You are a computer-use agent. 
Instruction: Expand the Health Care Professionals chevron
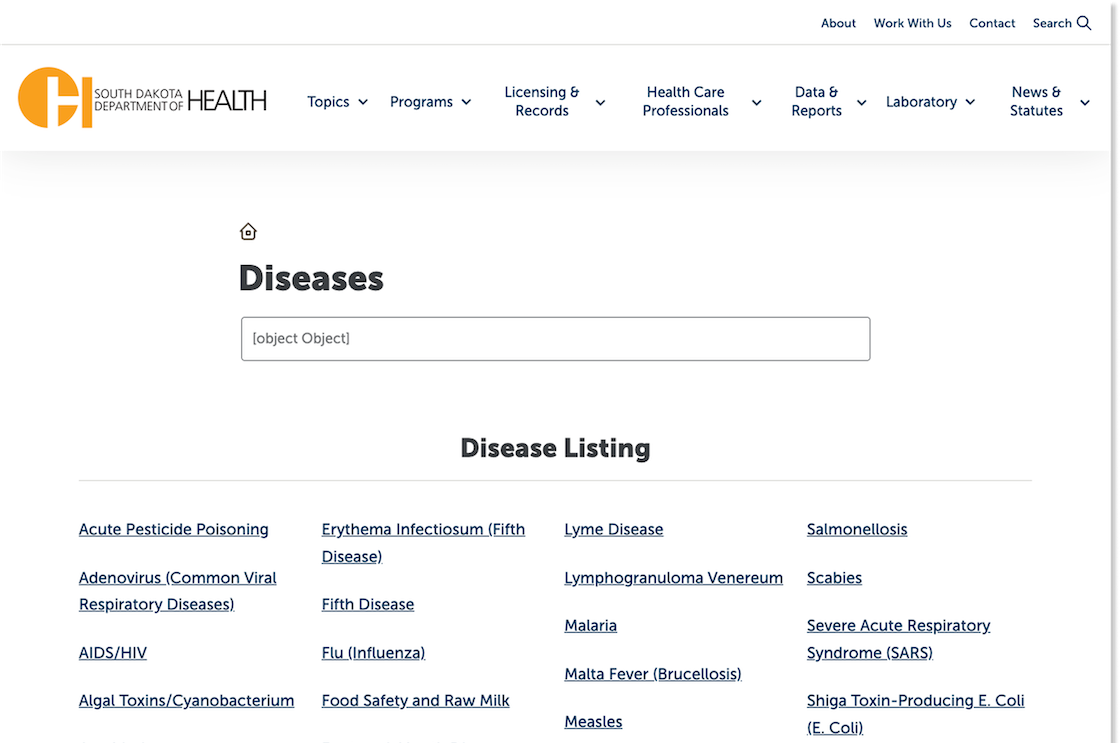tap(756, 102)
